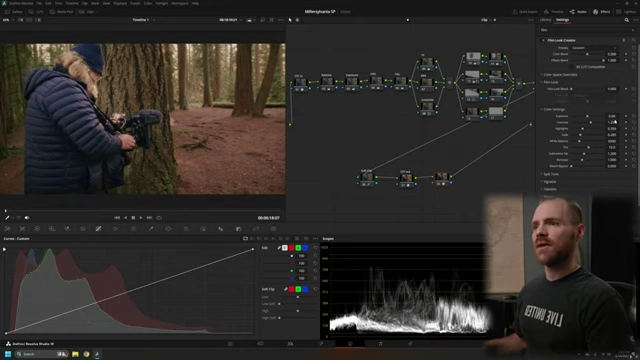The width and height of the screenshot is (640, 360).
Task: Toggle red channel in curves Edit
Action: 291,248
